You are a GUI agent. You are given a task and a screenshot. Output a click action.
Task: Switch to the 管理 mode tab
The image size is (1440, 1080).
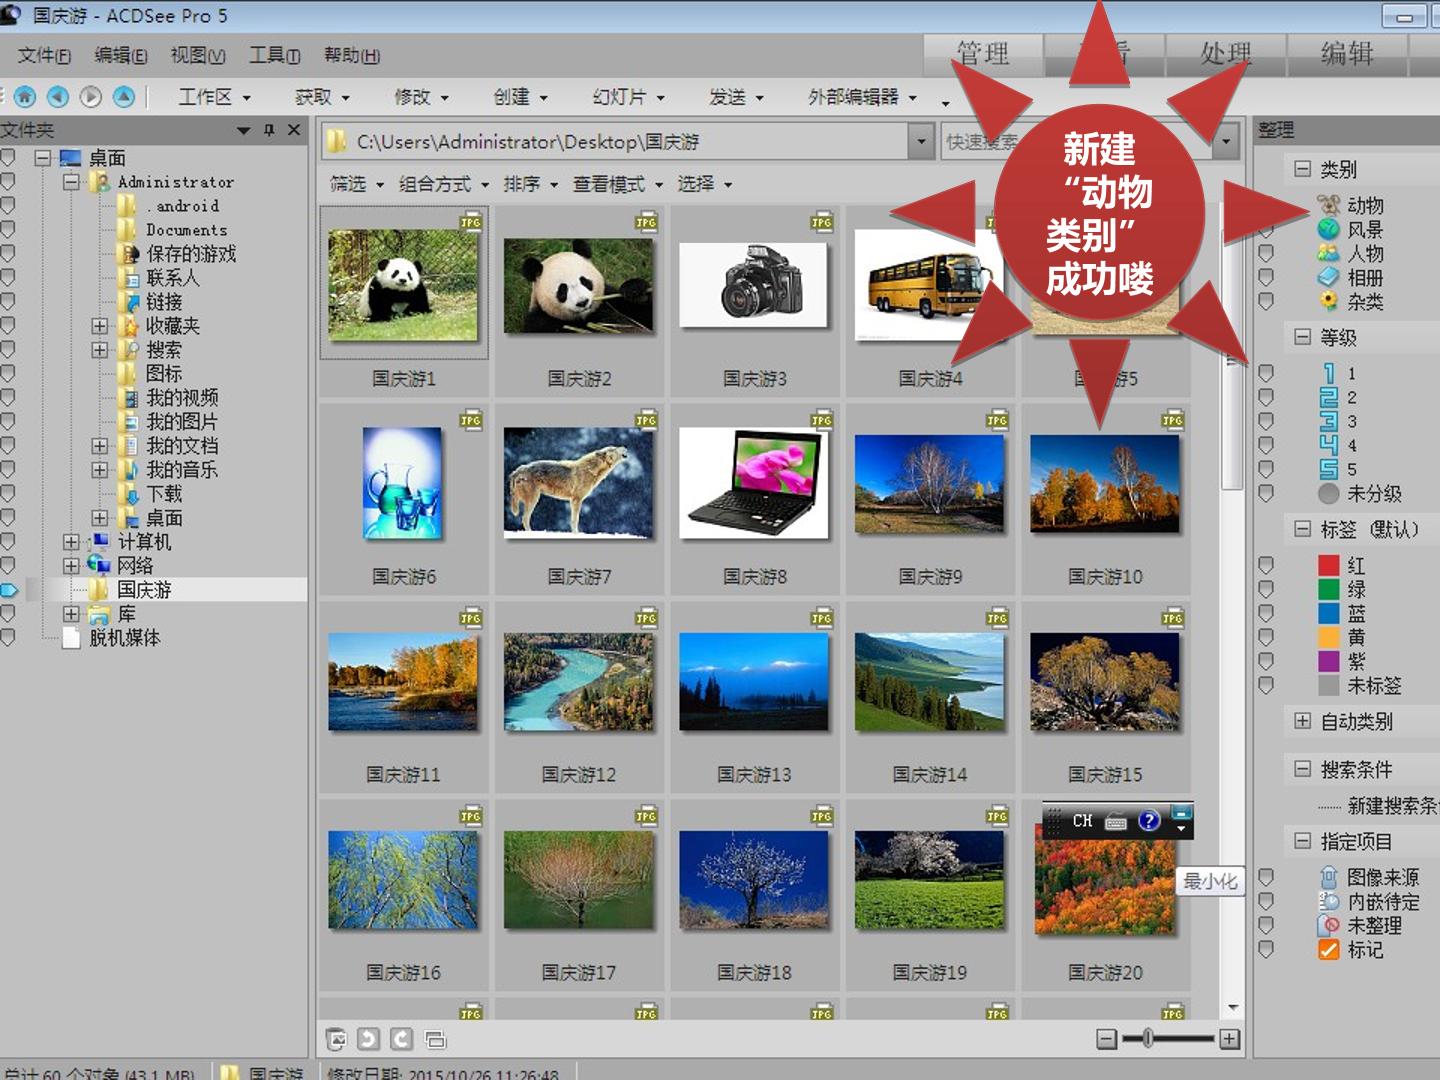(x=982, y=55)
